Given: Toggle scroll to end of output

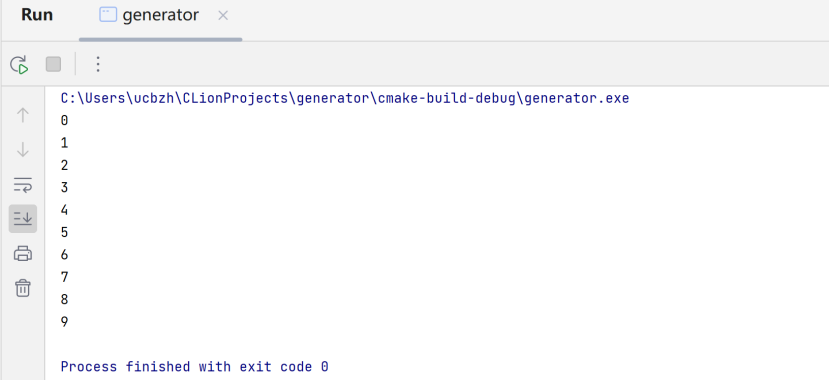Looking at the screenshot, I should click(x=23, y=219).
